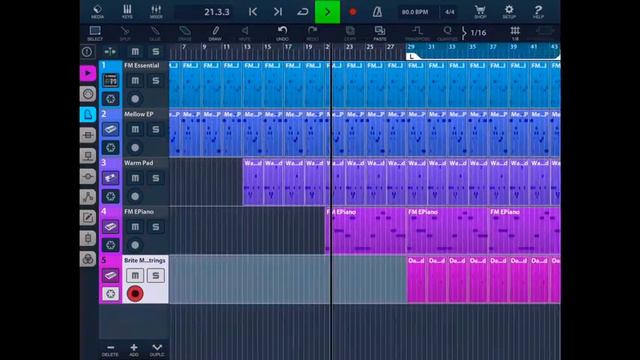Click the Transpose tool
Viewport: 640px width, 360px height.
pyautogui.click(x=417, y=33)
